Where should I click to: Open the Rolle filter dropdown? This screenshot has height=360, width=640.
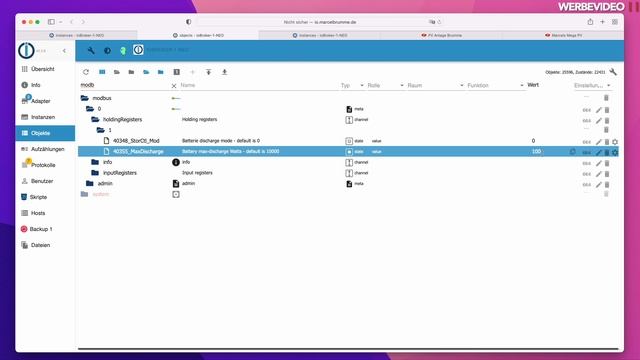click(385, 85)
